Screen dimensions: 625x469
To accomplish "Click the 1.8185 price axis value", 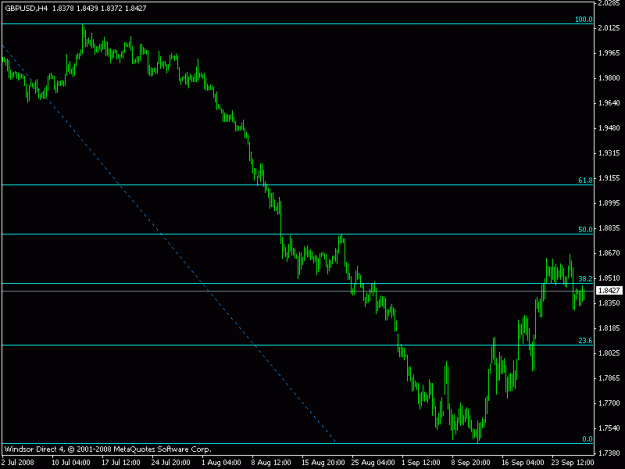I will (x=609, y=328).
